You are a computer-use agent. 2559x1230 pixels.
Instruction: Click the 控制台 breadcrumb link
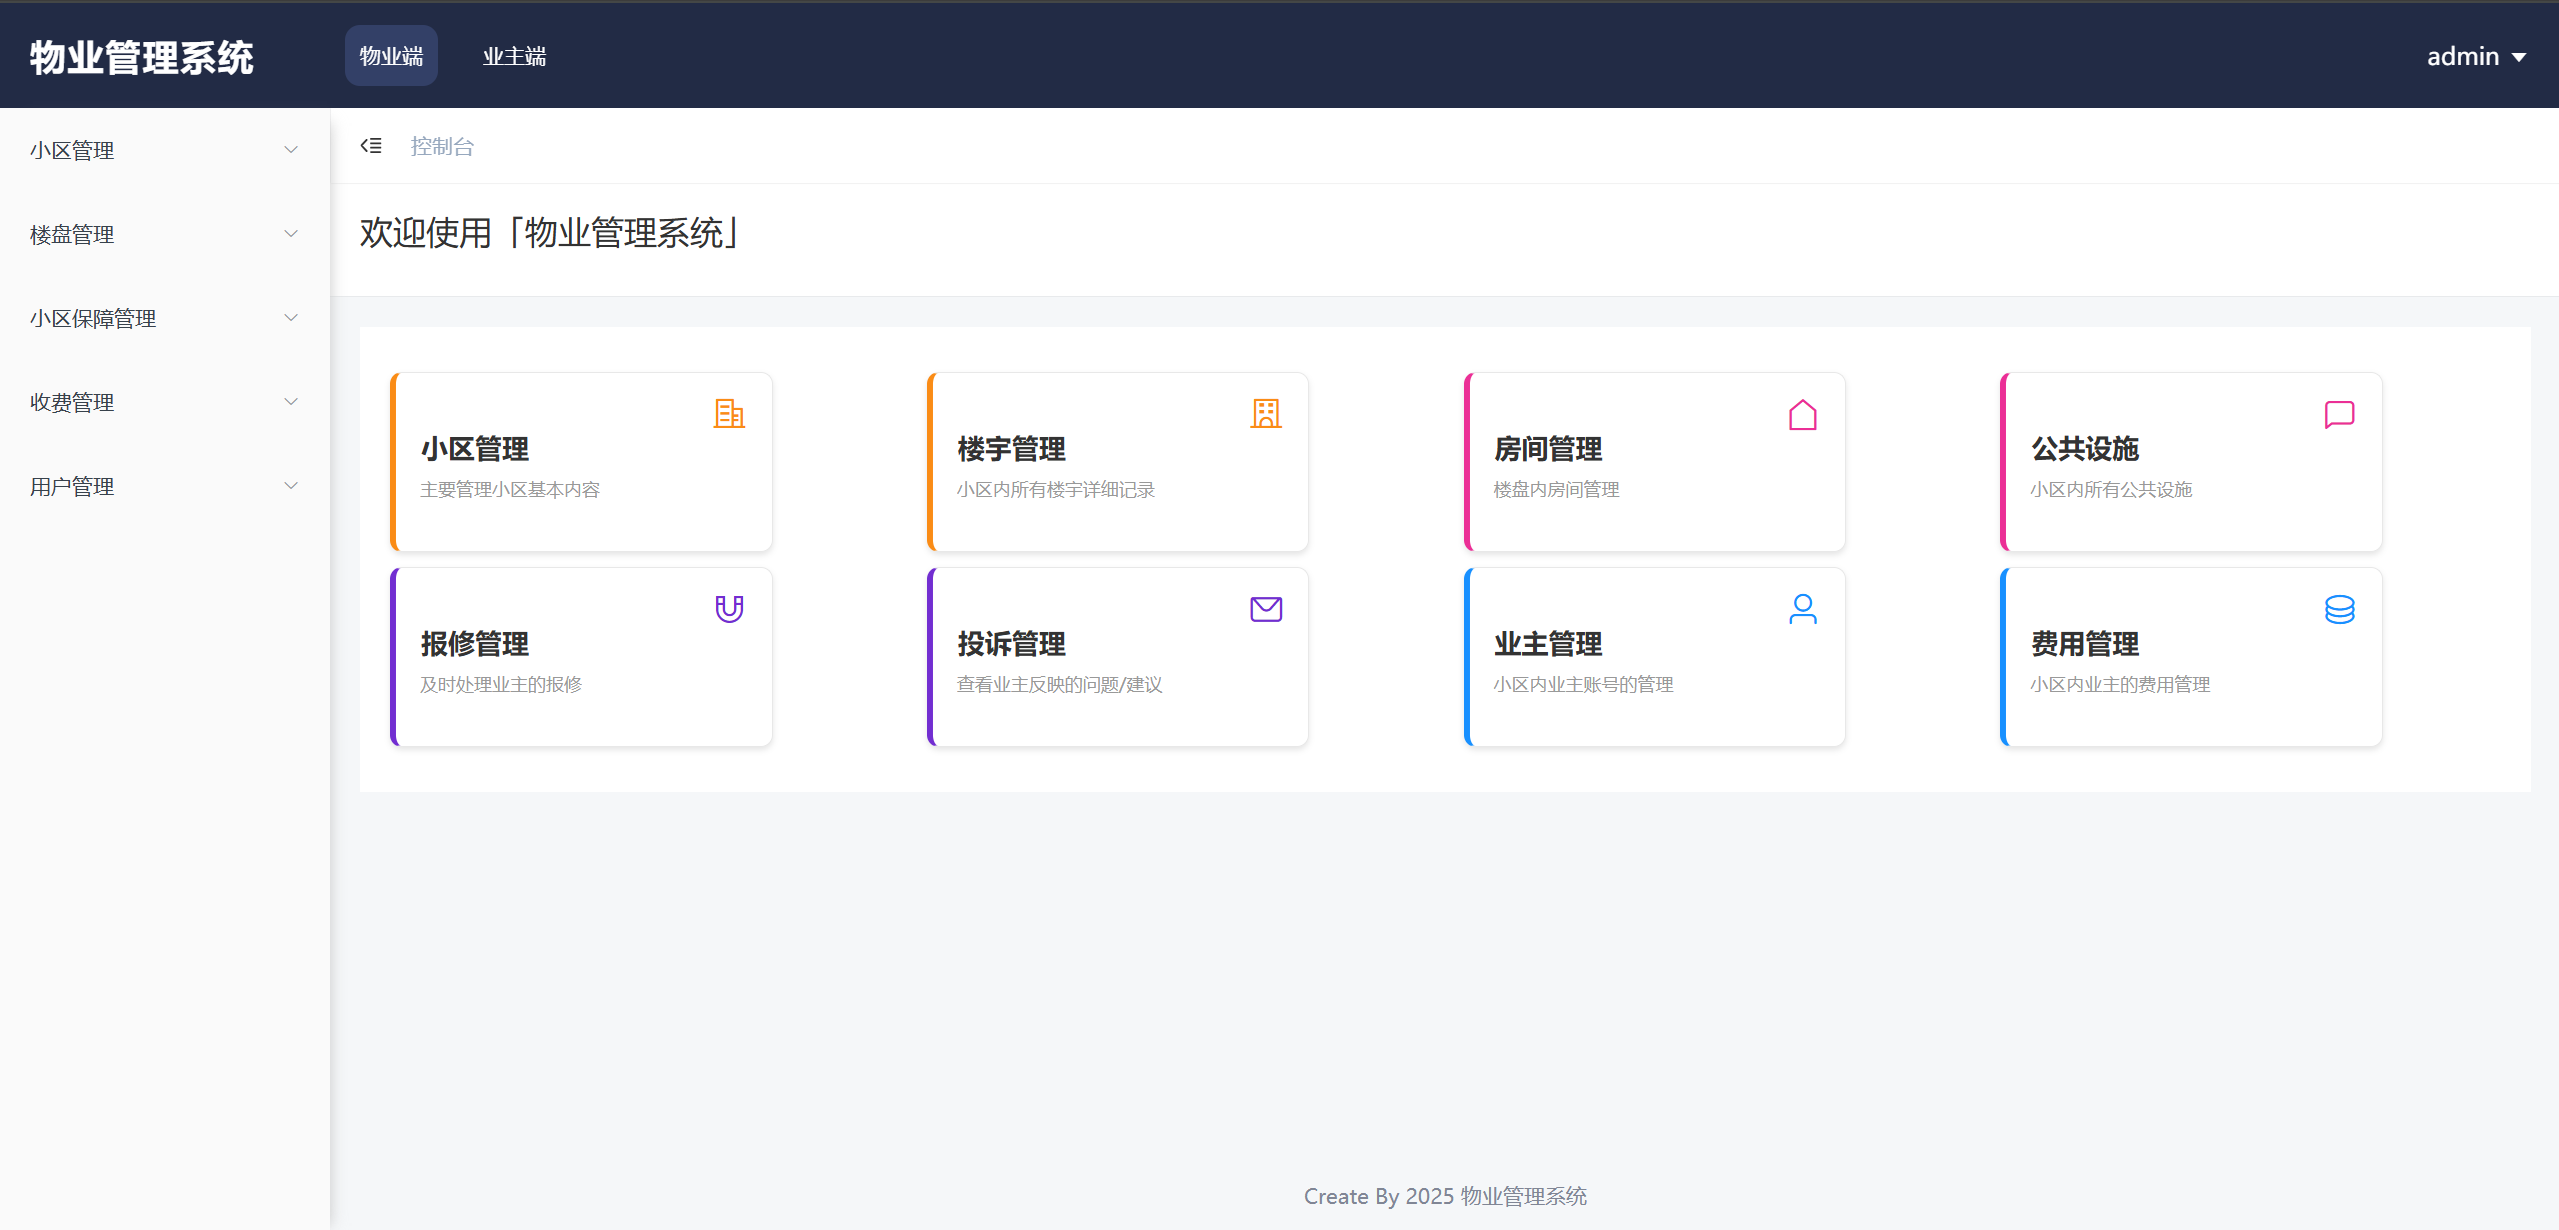coord(442,146)
